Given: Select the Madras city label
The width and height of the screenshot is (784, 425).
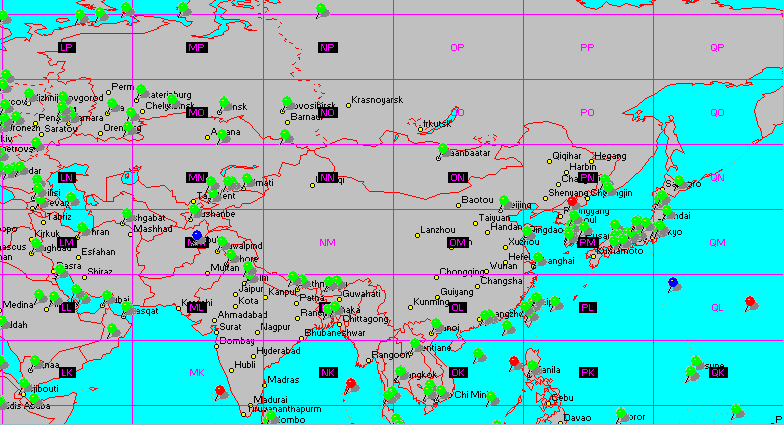Looking at the screenshot, I should [x=284, y=380].
